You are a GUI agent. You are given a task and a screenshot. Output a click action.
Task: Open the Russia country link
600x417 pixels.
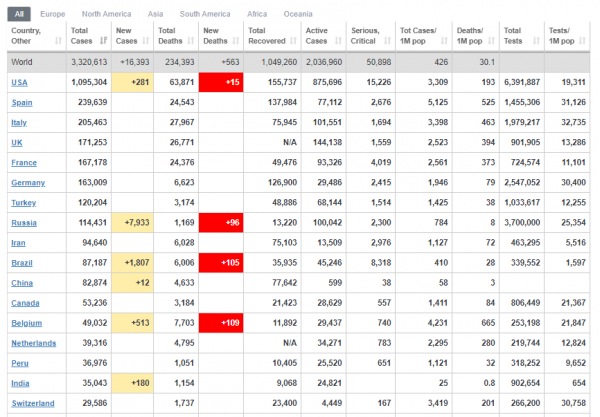24,223
